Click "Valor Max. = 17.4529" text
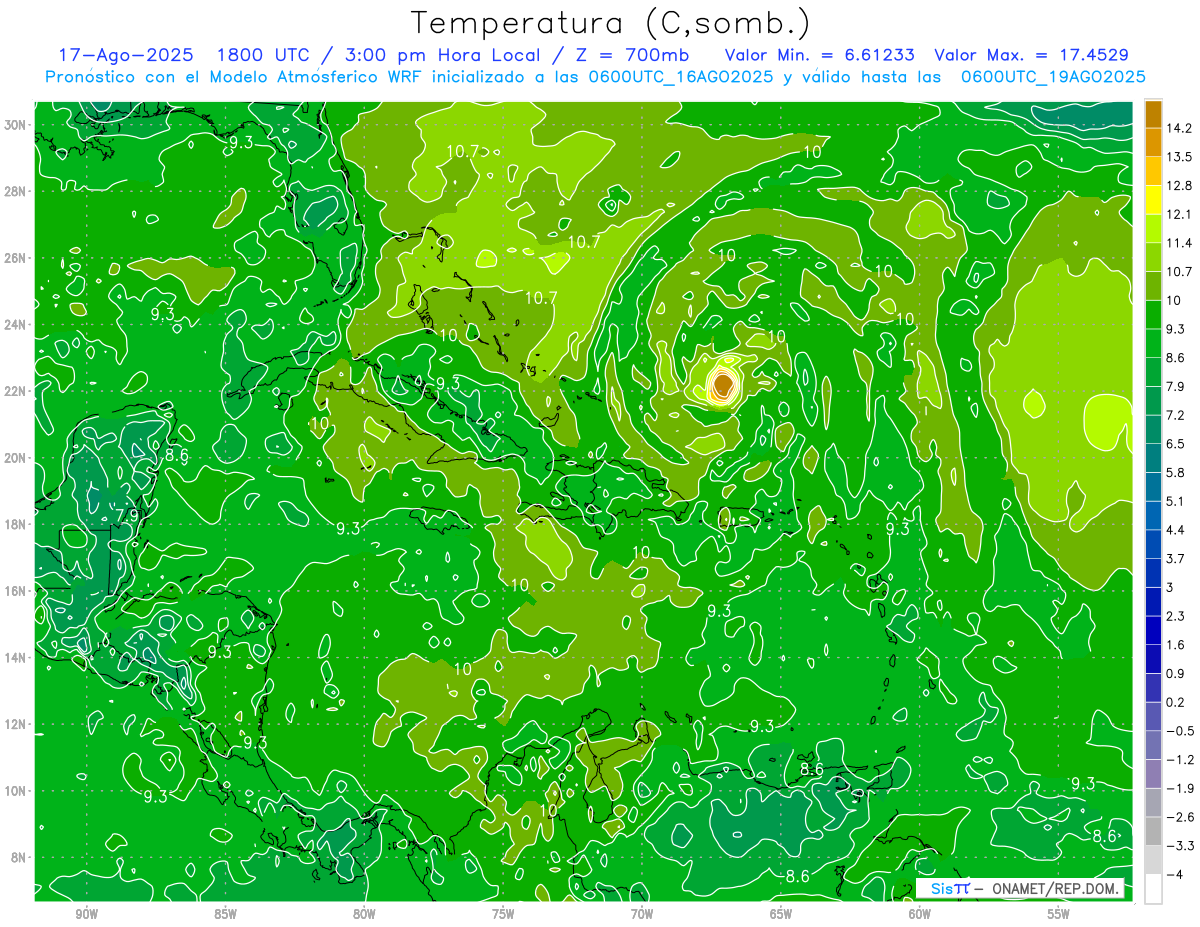Screen dimensions: 1200x927 coord(1031,55)
